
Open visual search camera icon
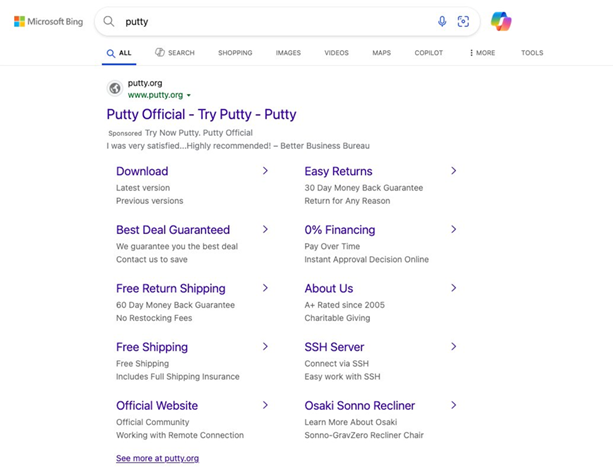463,22
